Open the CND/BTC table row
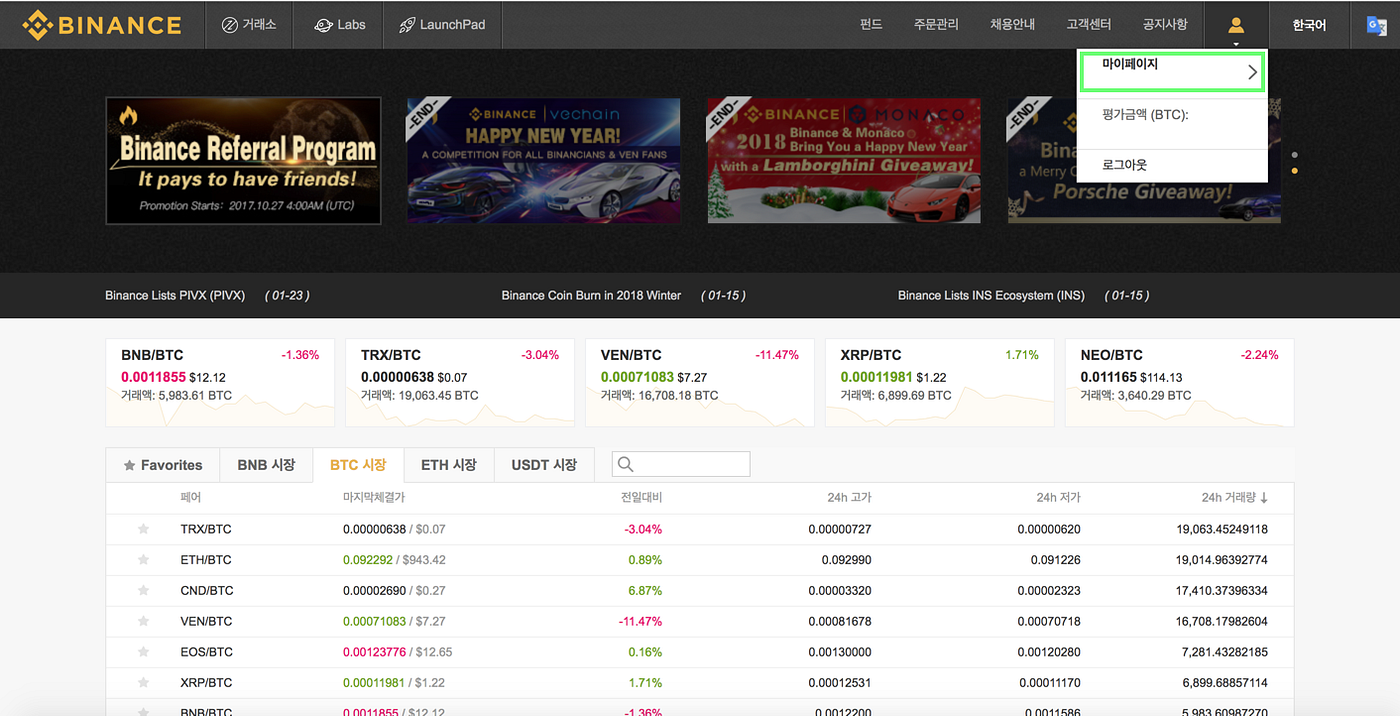1400x716 pixels. coord(700,590)
